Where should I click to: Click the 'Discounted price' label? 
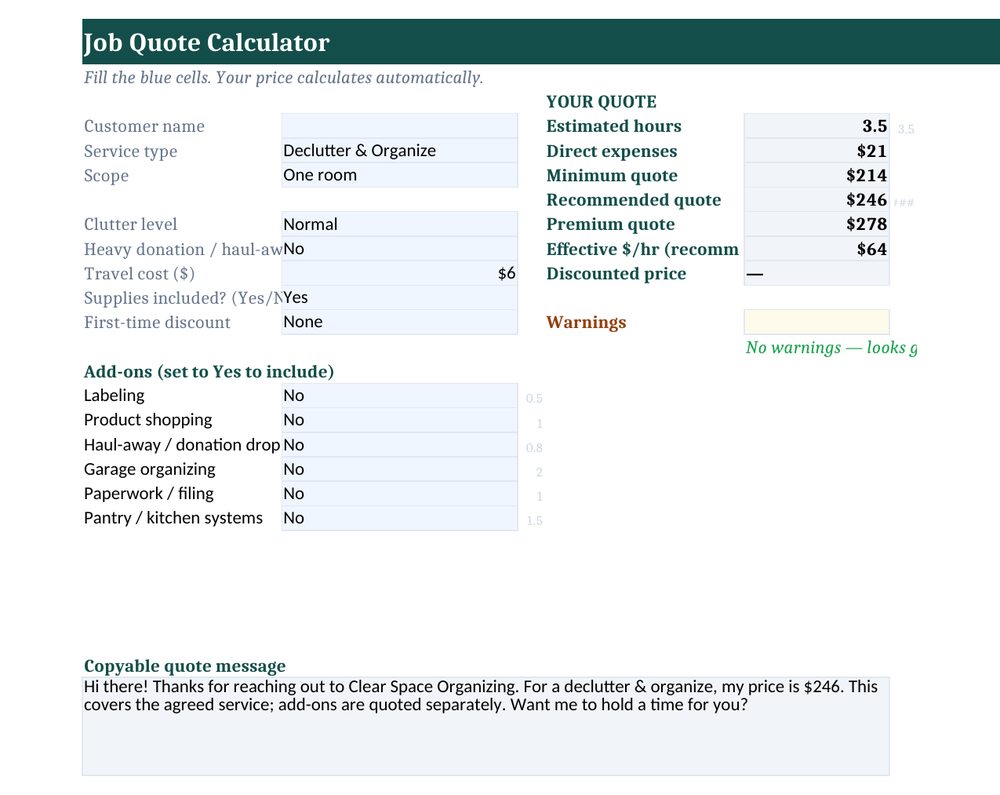(x=616, y=274)
